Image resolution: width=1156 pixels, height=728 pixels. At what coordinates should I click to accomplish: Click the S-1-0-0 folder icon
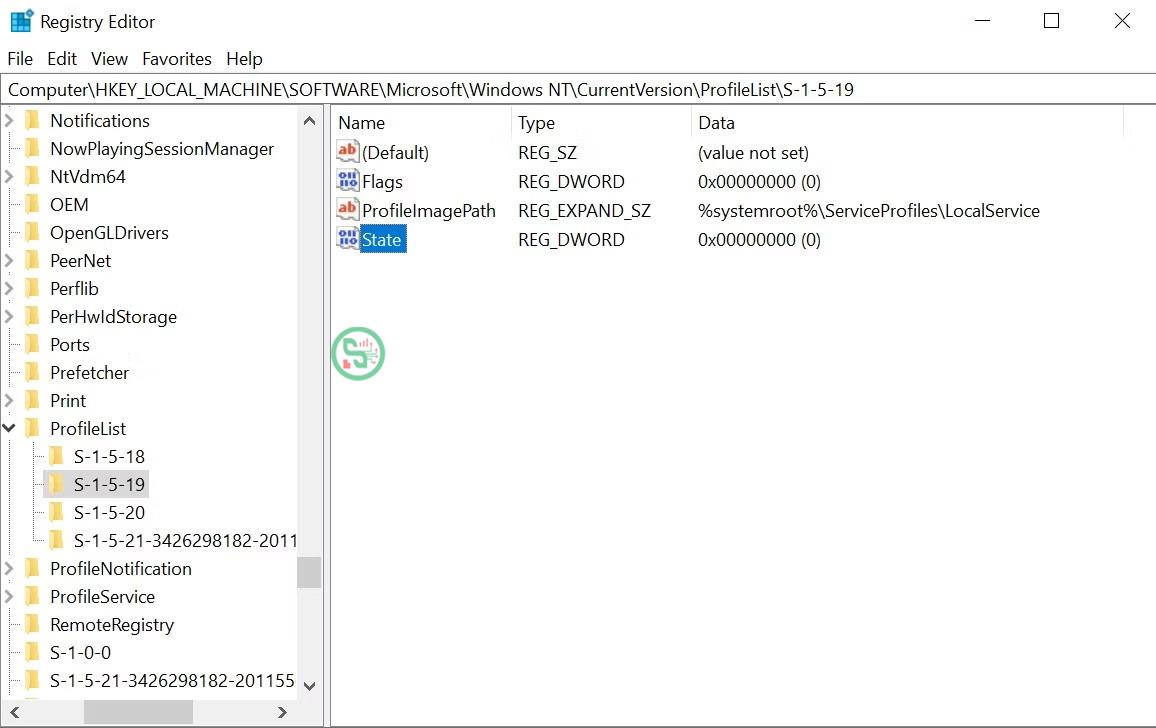coord(32,653)
